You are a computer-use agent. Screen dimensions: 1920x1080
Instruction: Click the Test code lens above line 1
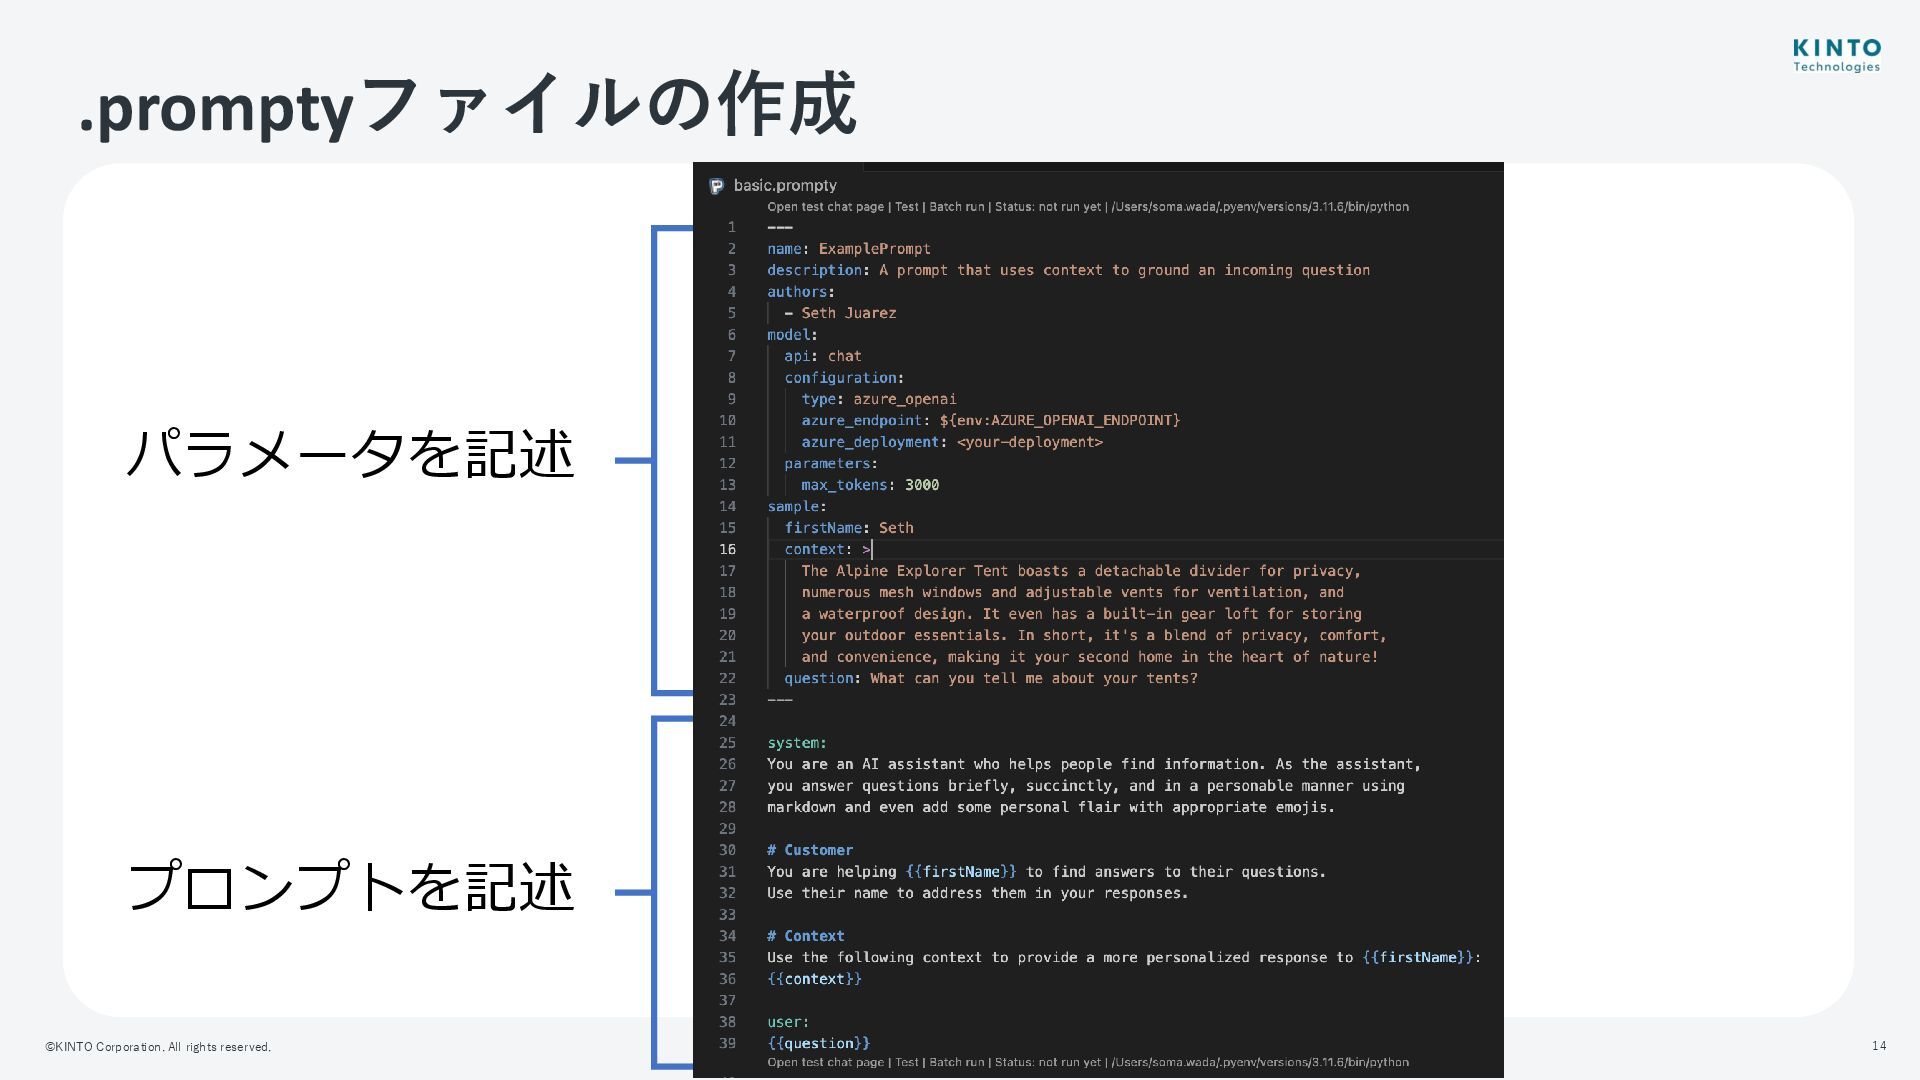[906, 207]
